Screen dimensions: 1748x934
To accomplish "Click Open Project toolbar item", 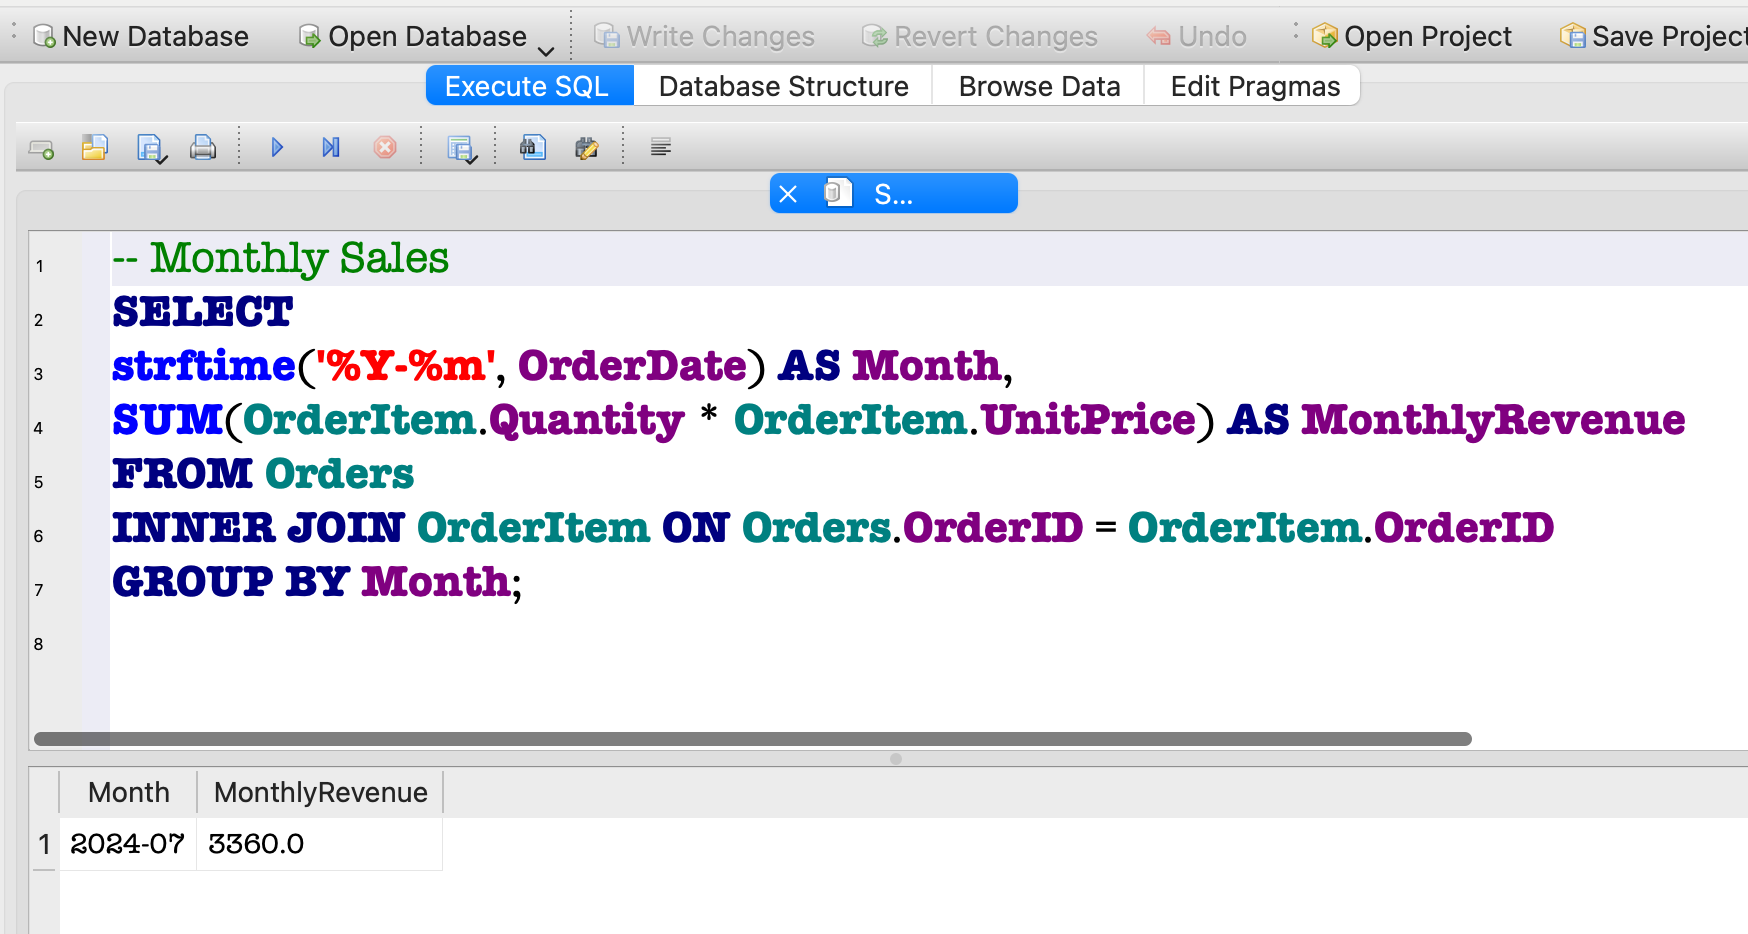I will pos(1412,36).
